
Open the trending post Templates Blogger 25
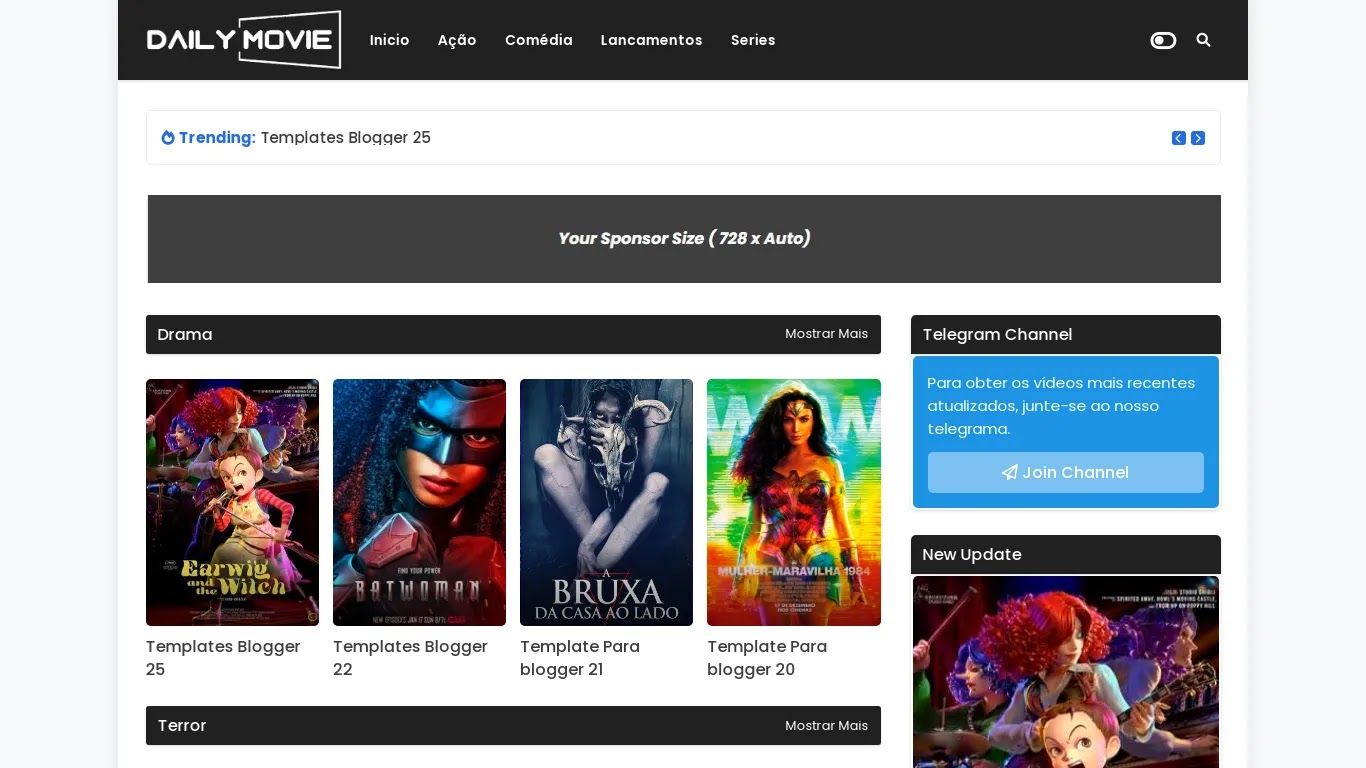coord(346,138)
